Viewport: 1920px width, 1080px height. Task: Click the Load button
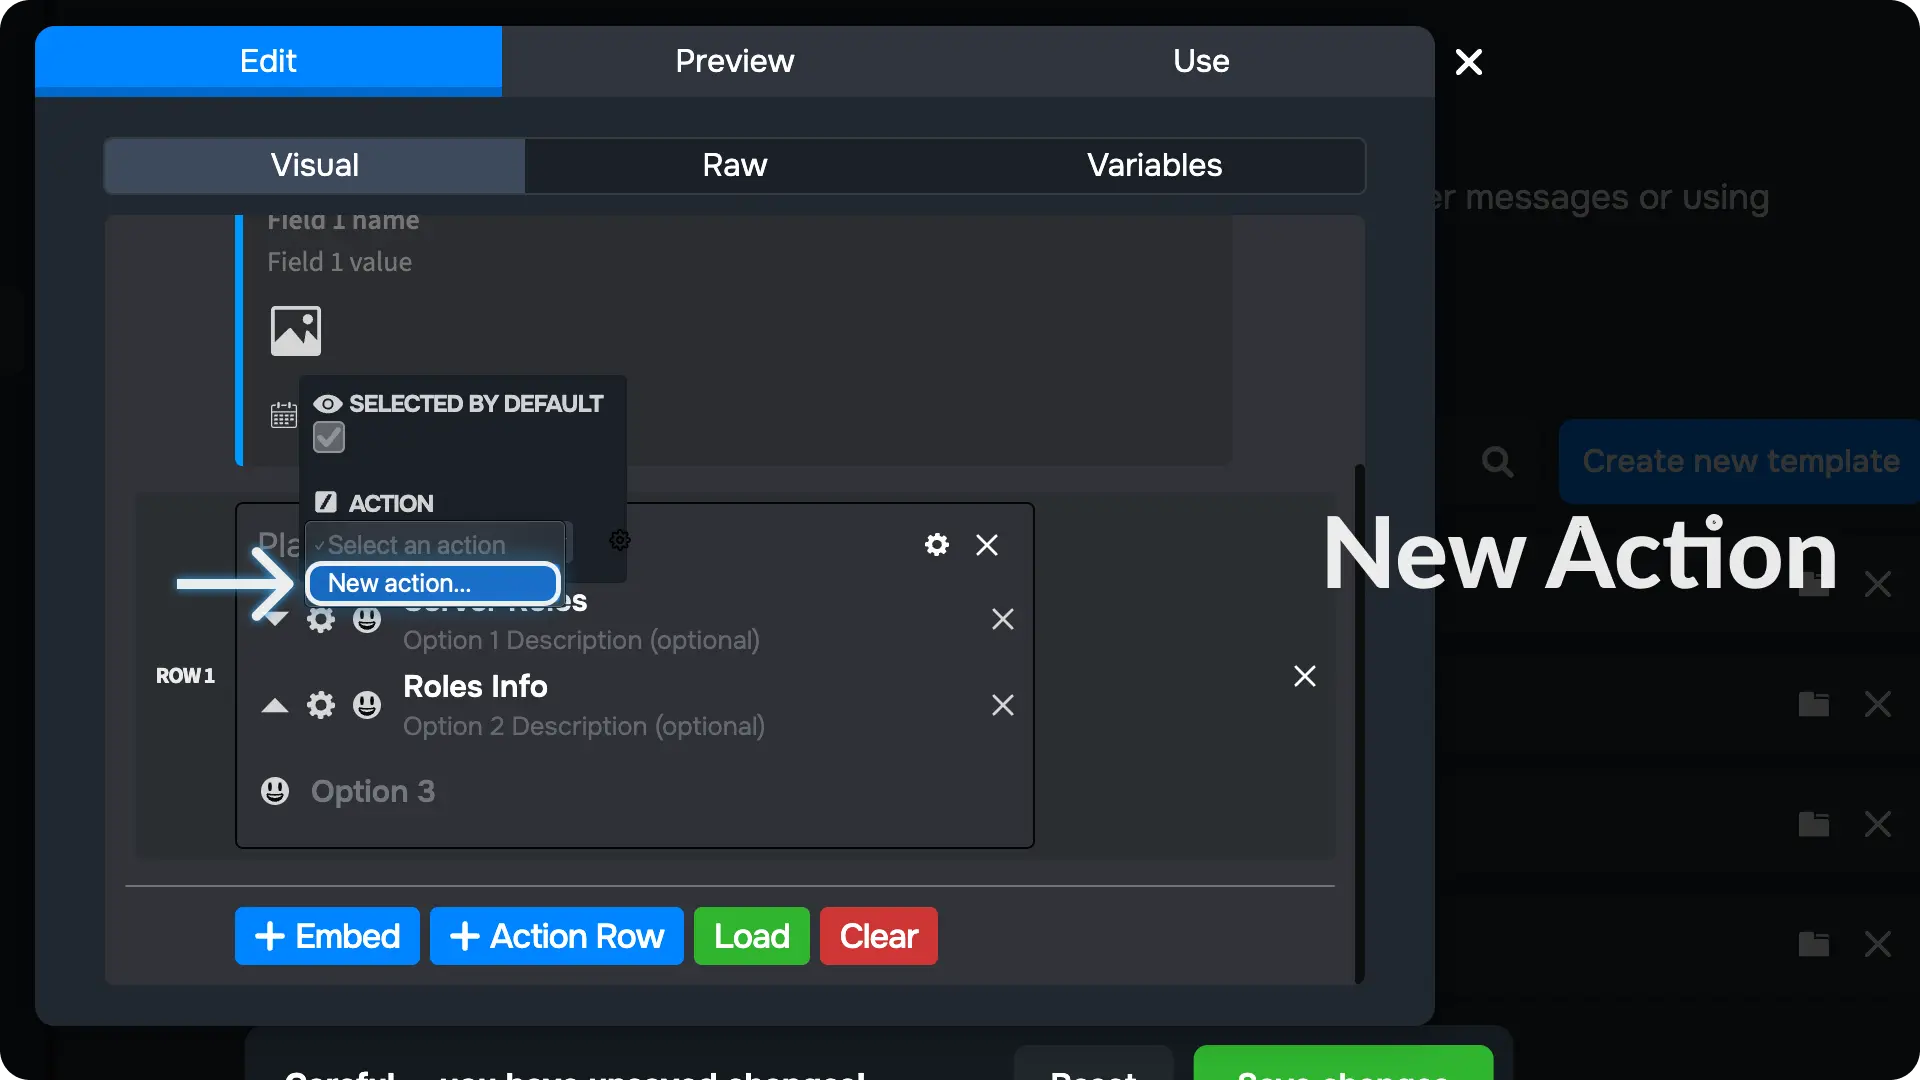752,936
